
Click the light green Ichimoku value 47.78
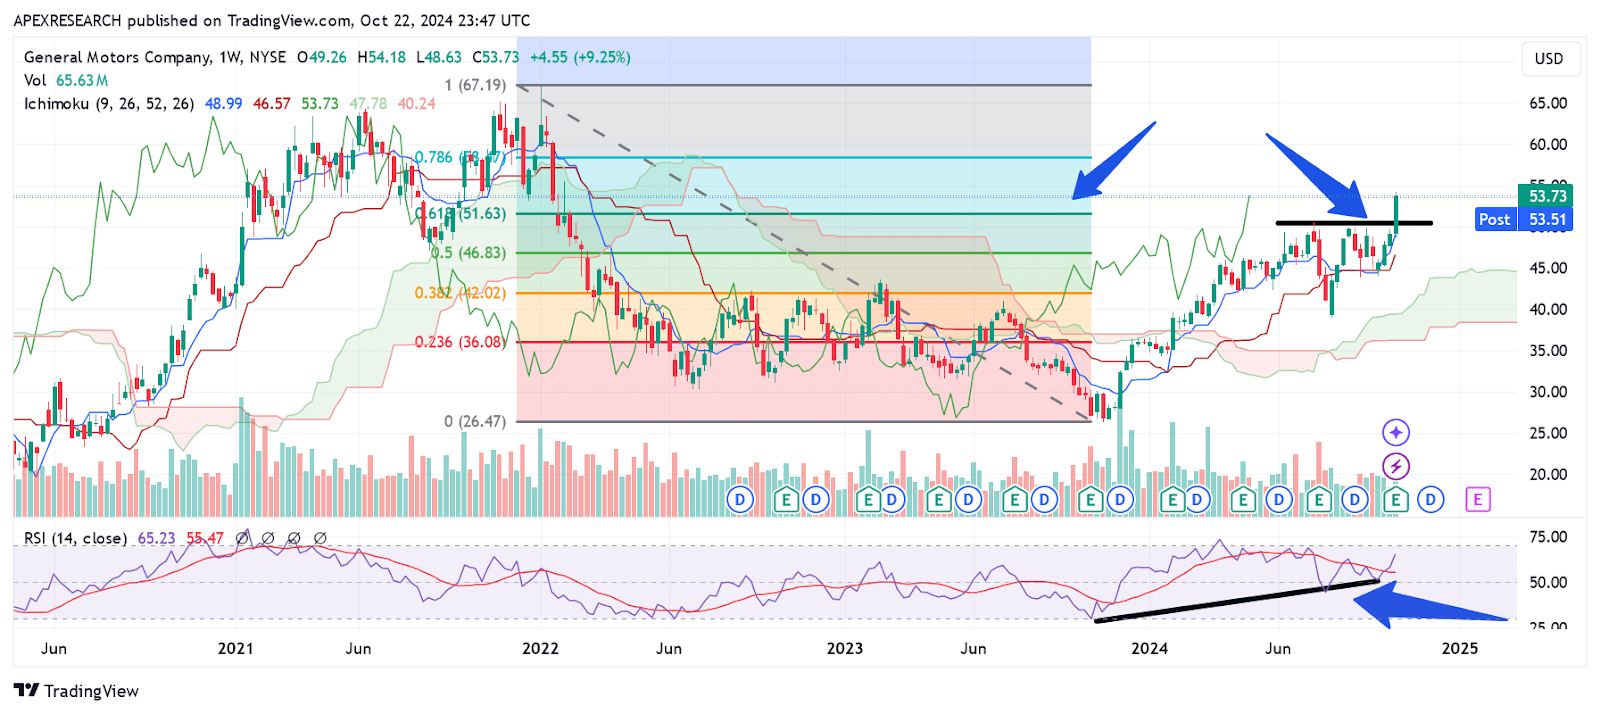point(368,103)
